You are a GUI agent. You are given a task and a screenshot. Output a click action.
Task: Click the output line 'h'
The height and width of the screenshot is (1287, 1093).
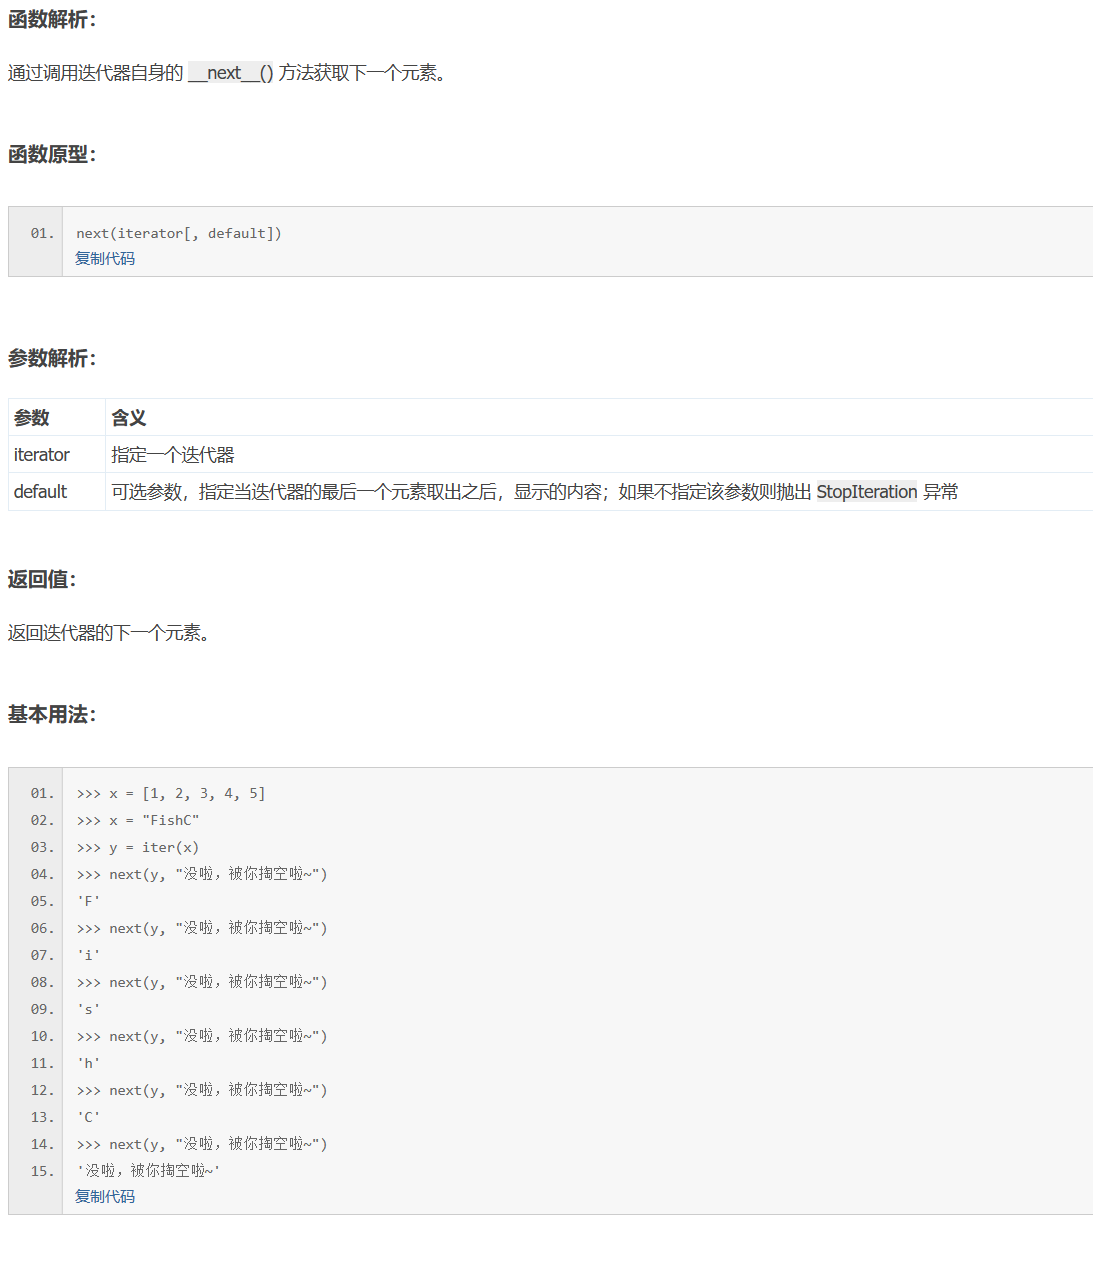tap(88, 1063)
